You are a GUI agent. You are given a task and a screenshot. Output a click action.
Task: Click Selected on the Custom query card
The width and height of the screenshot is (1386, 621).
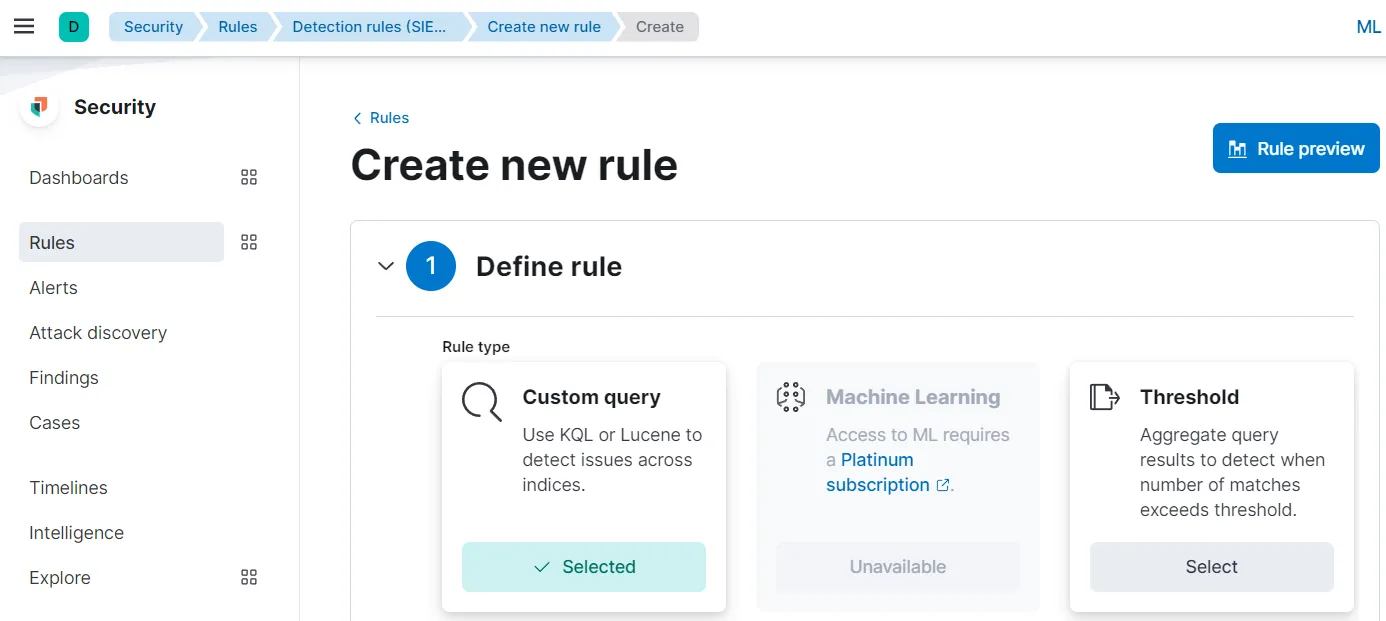[x=583, y=566]
